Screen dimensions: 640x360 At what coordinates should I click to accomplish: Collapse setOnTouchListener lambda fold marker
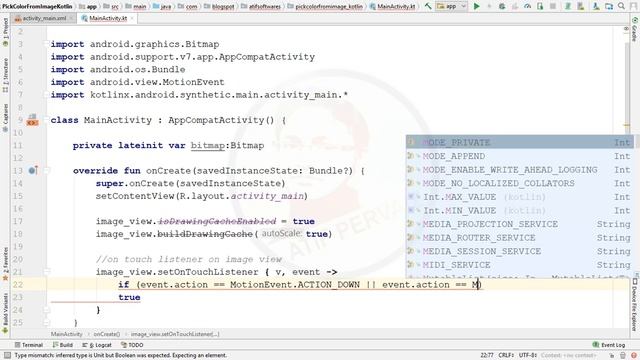pos(46,272)
